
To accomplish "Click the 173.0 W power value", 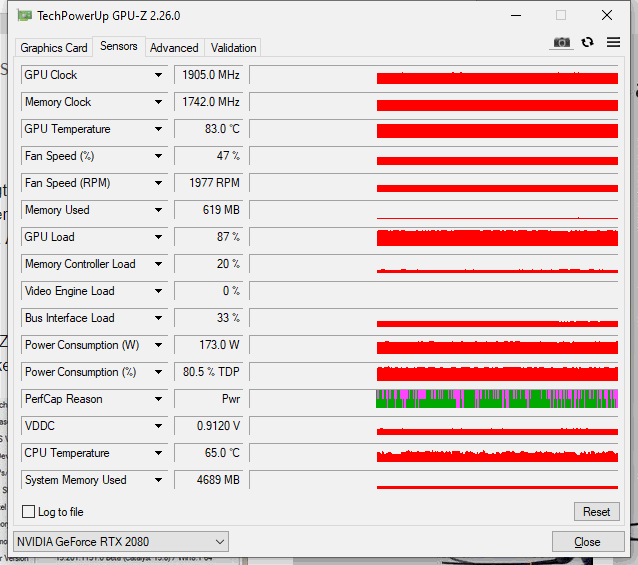I will (209, 345).
